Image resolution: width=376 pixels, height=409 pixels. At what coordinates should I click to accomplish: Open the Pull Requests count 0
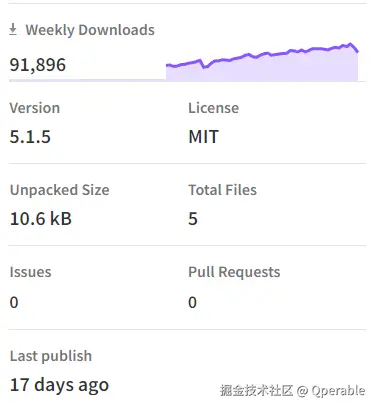(193, 302)
